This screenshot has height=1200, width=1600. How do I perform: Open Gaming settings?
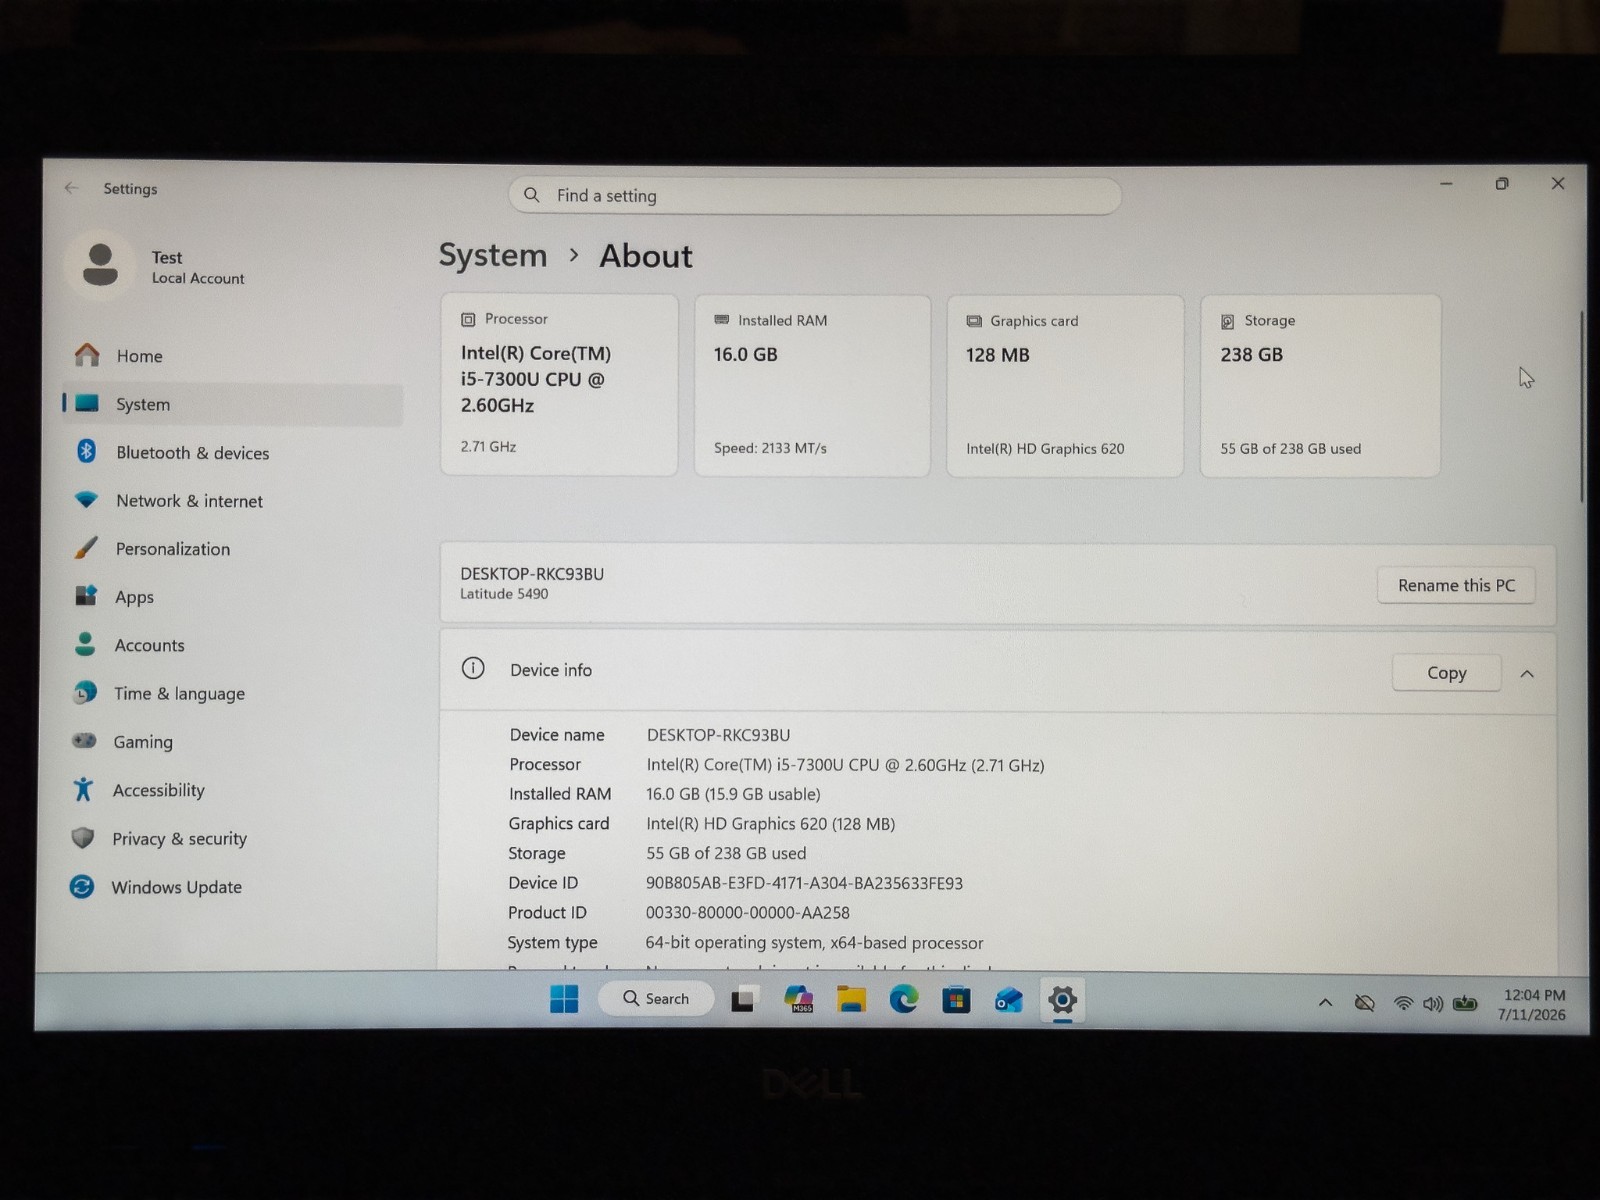coord(232,741)
